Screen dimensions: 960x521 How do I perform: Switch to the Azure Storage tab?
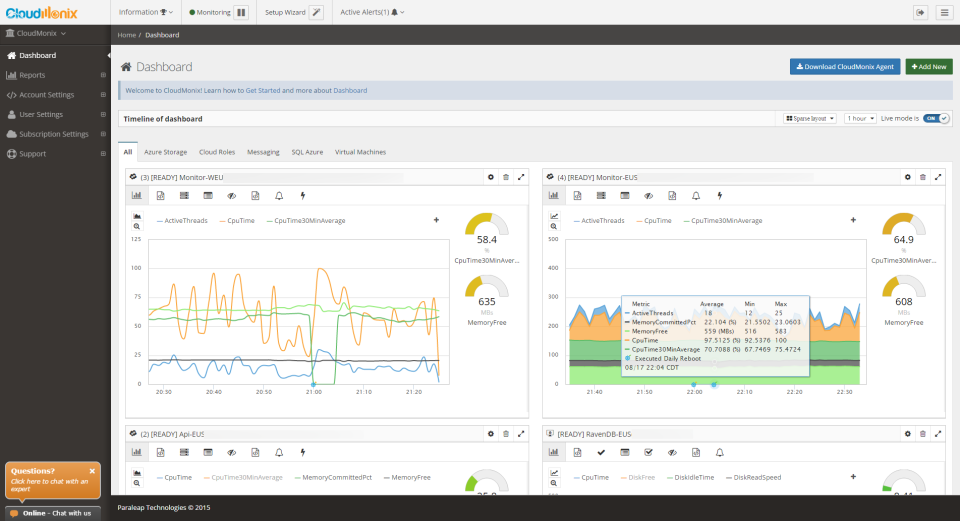166,152
